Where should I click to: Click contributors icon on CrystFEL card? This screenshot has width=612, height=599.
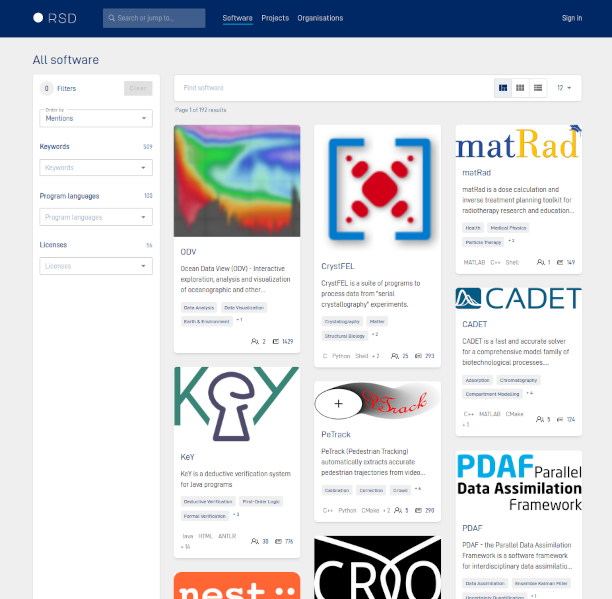point(395,356)
